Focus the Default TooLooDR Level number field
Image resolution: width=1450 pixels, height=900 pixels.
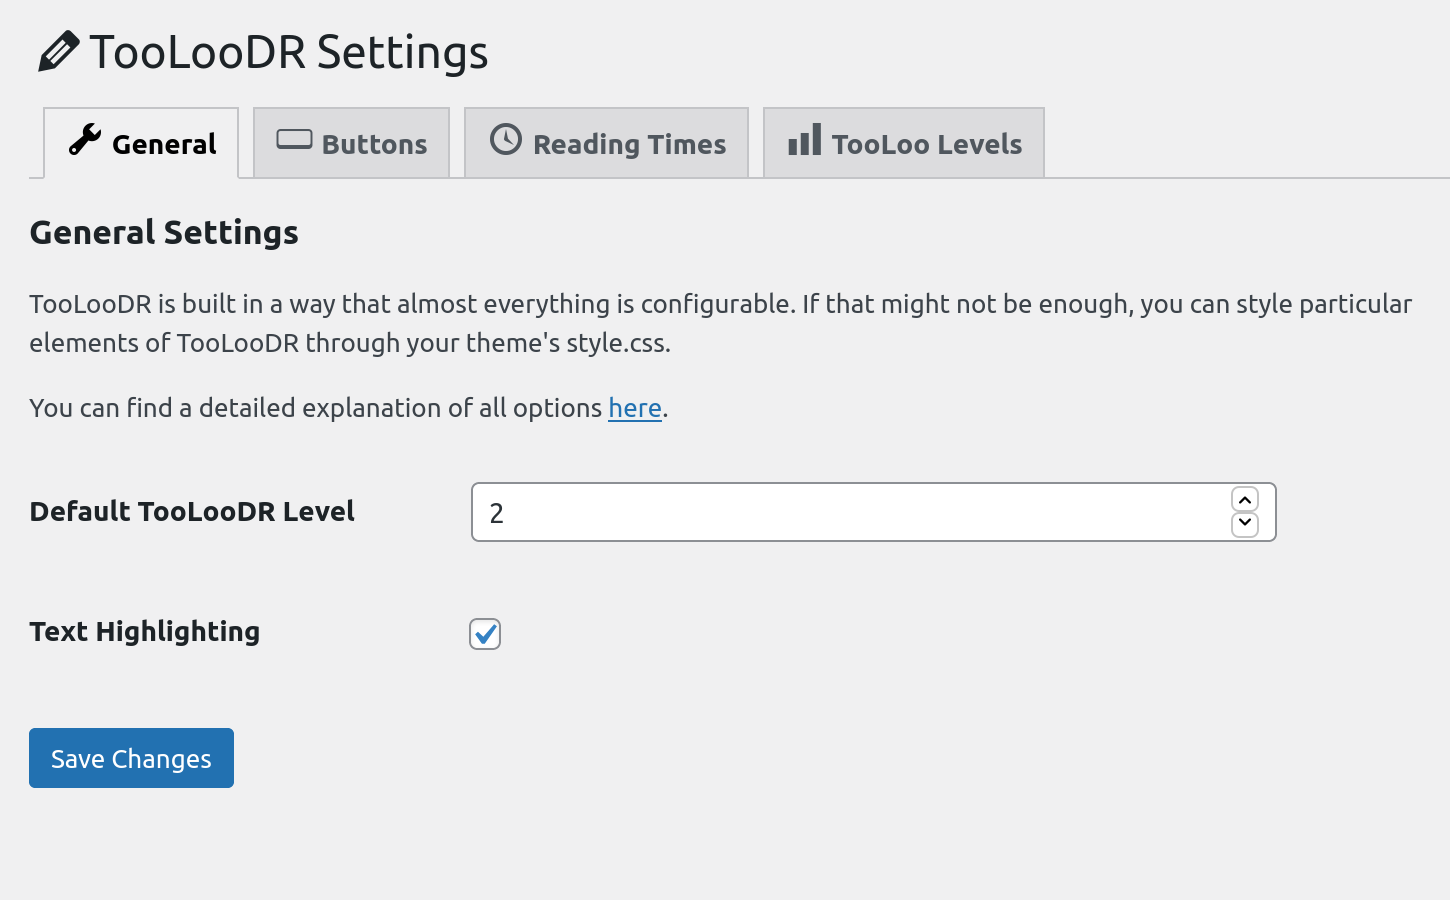pos(850,513)
